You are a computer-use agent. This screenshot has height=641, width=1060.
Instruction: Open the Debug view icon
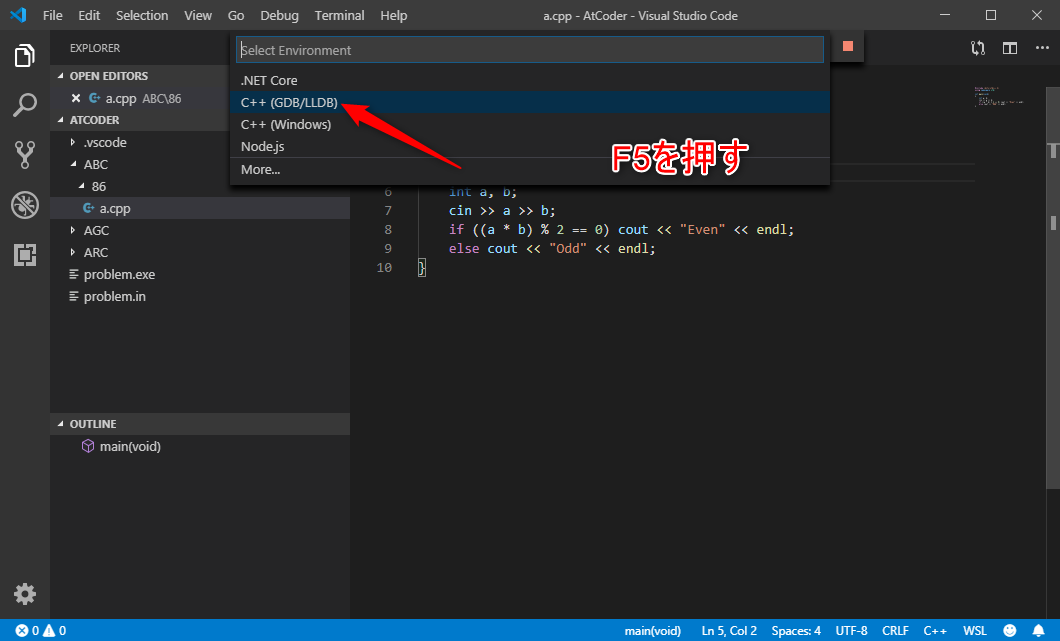coord(24,205)
